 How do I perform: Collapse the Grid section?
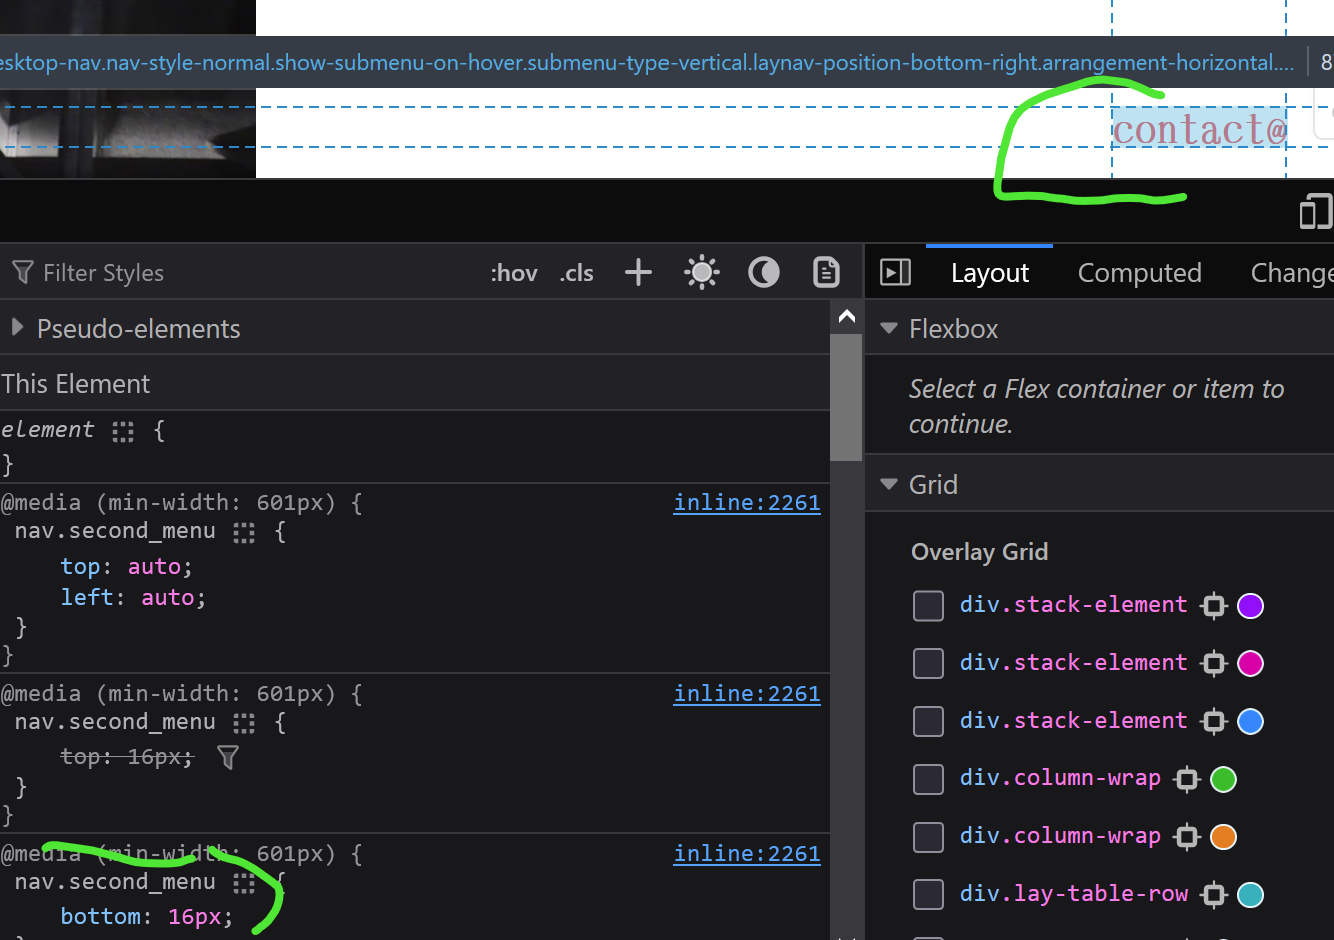[888, 484]
